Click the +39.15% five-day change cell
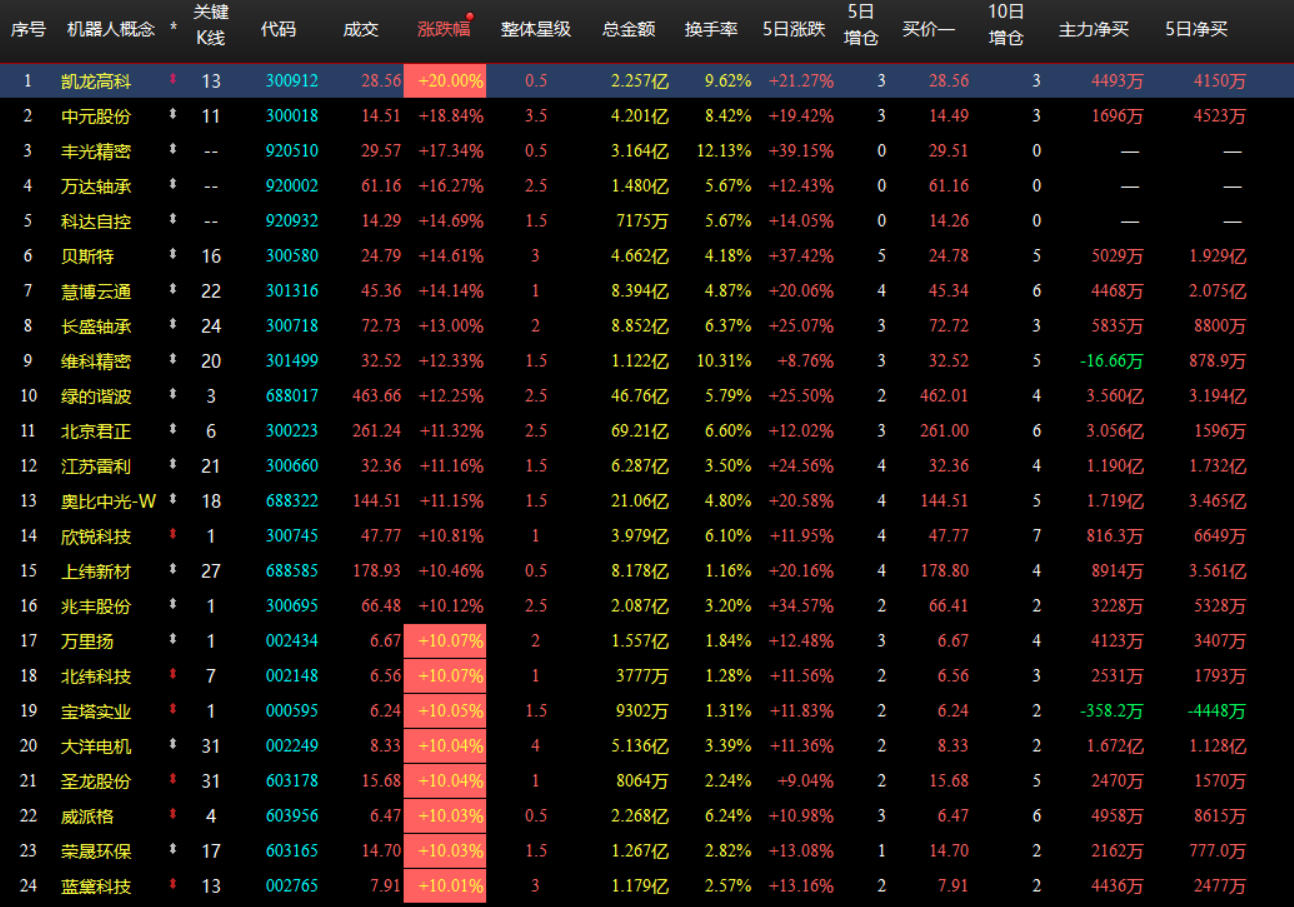This screenshot has height=907, width=1294. tap(801, 151)
